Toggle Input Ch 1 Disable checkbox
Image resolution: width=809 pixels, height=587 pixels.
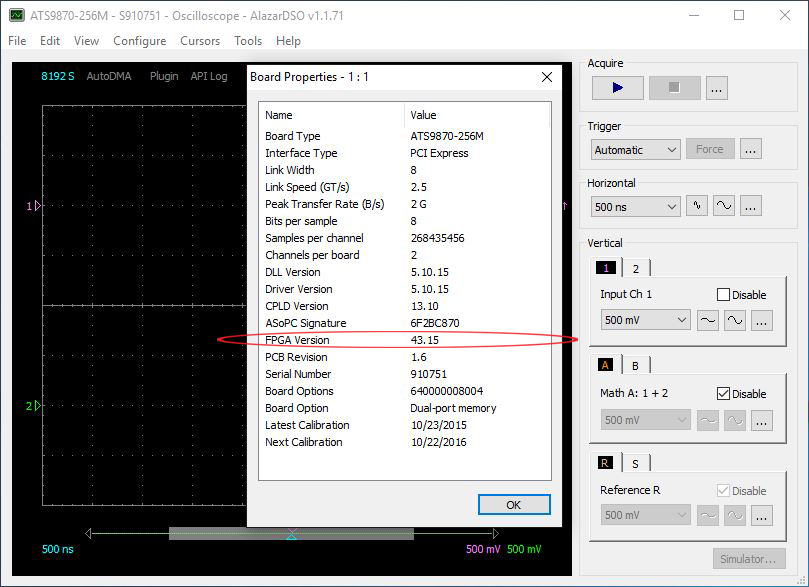(724, 295)
